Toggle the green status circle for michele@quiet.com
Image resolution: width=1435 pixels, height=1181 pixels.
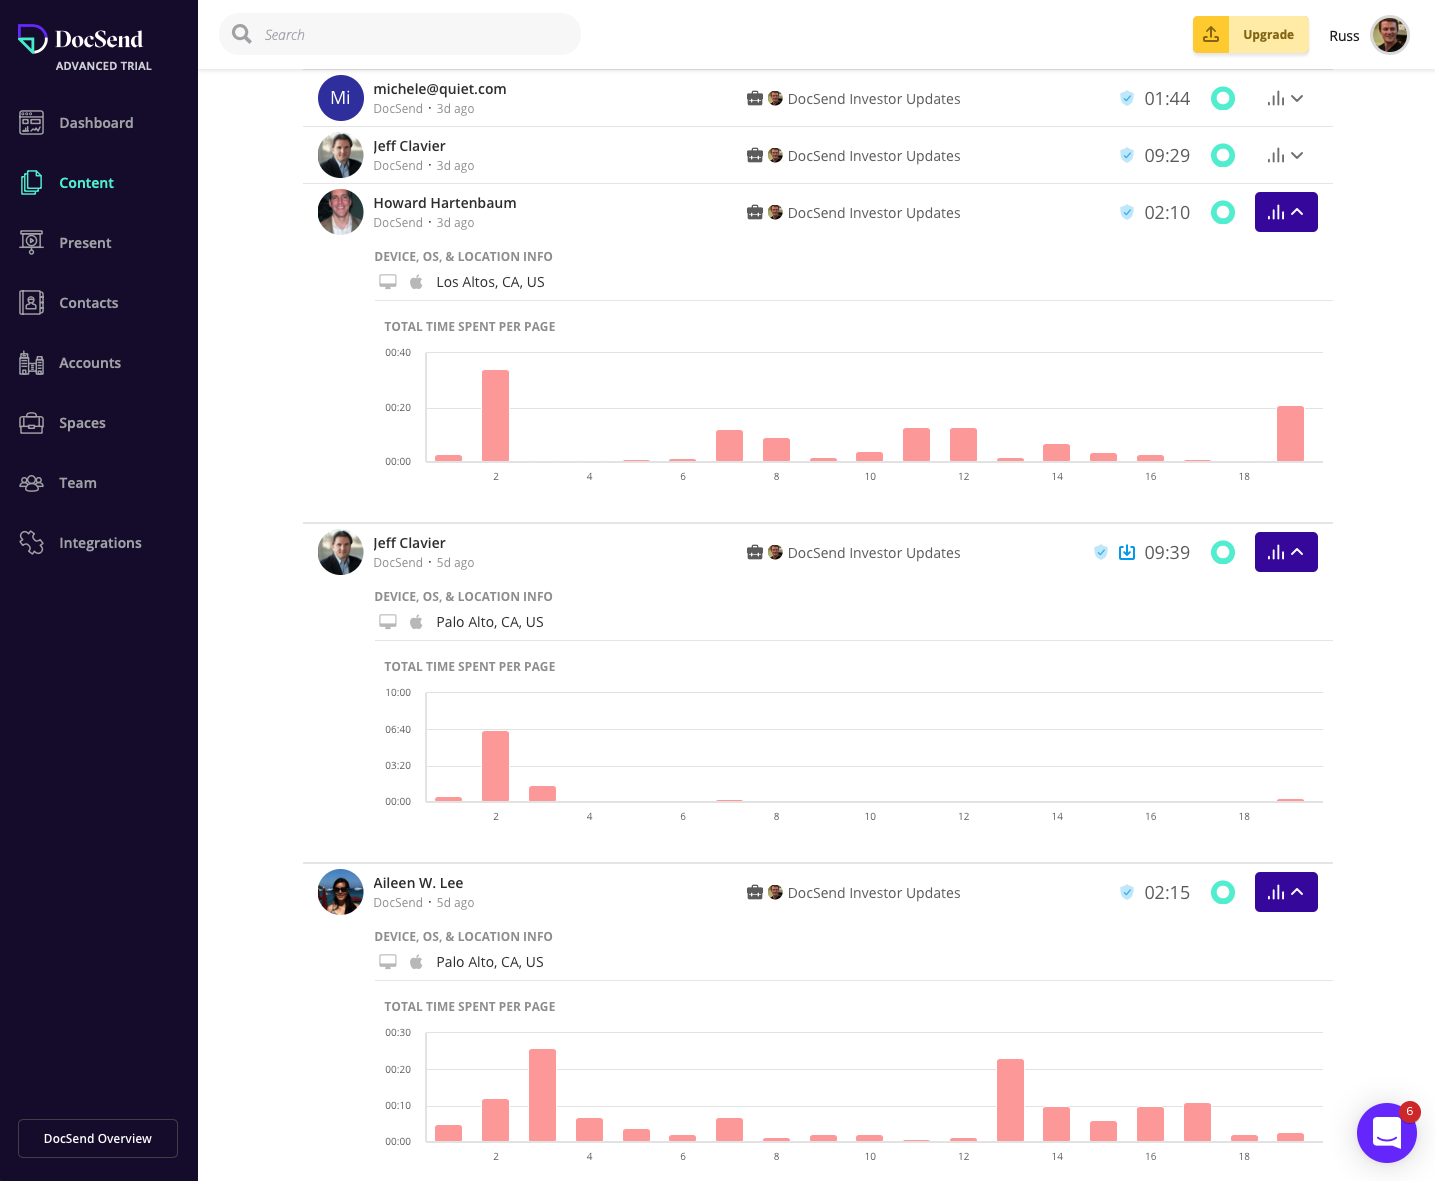1222,98
